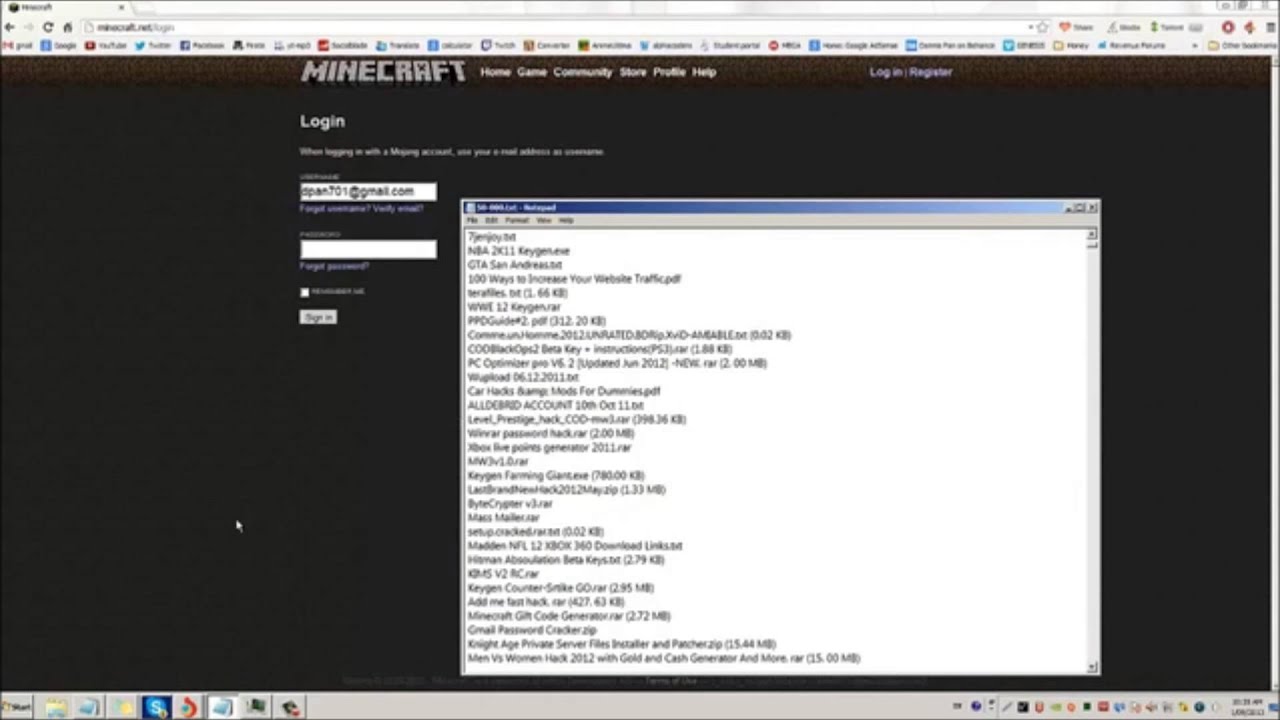Open the SocialBlade bookmark
The image size is (1280, 720).
click(343, 45)
